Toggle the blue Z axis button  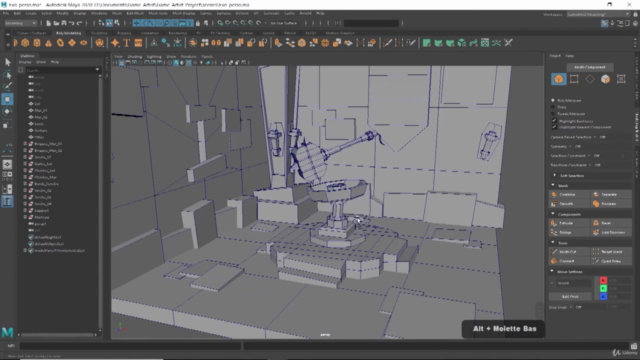point(603,297)
